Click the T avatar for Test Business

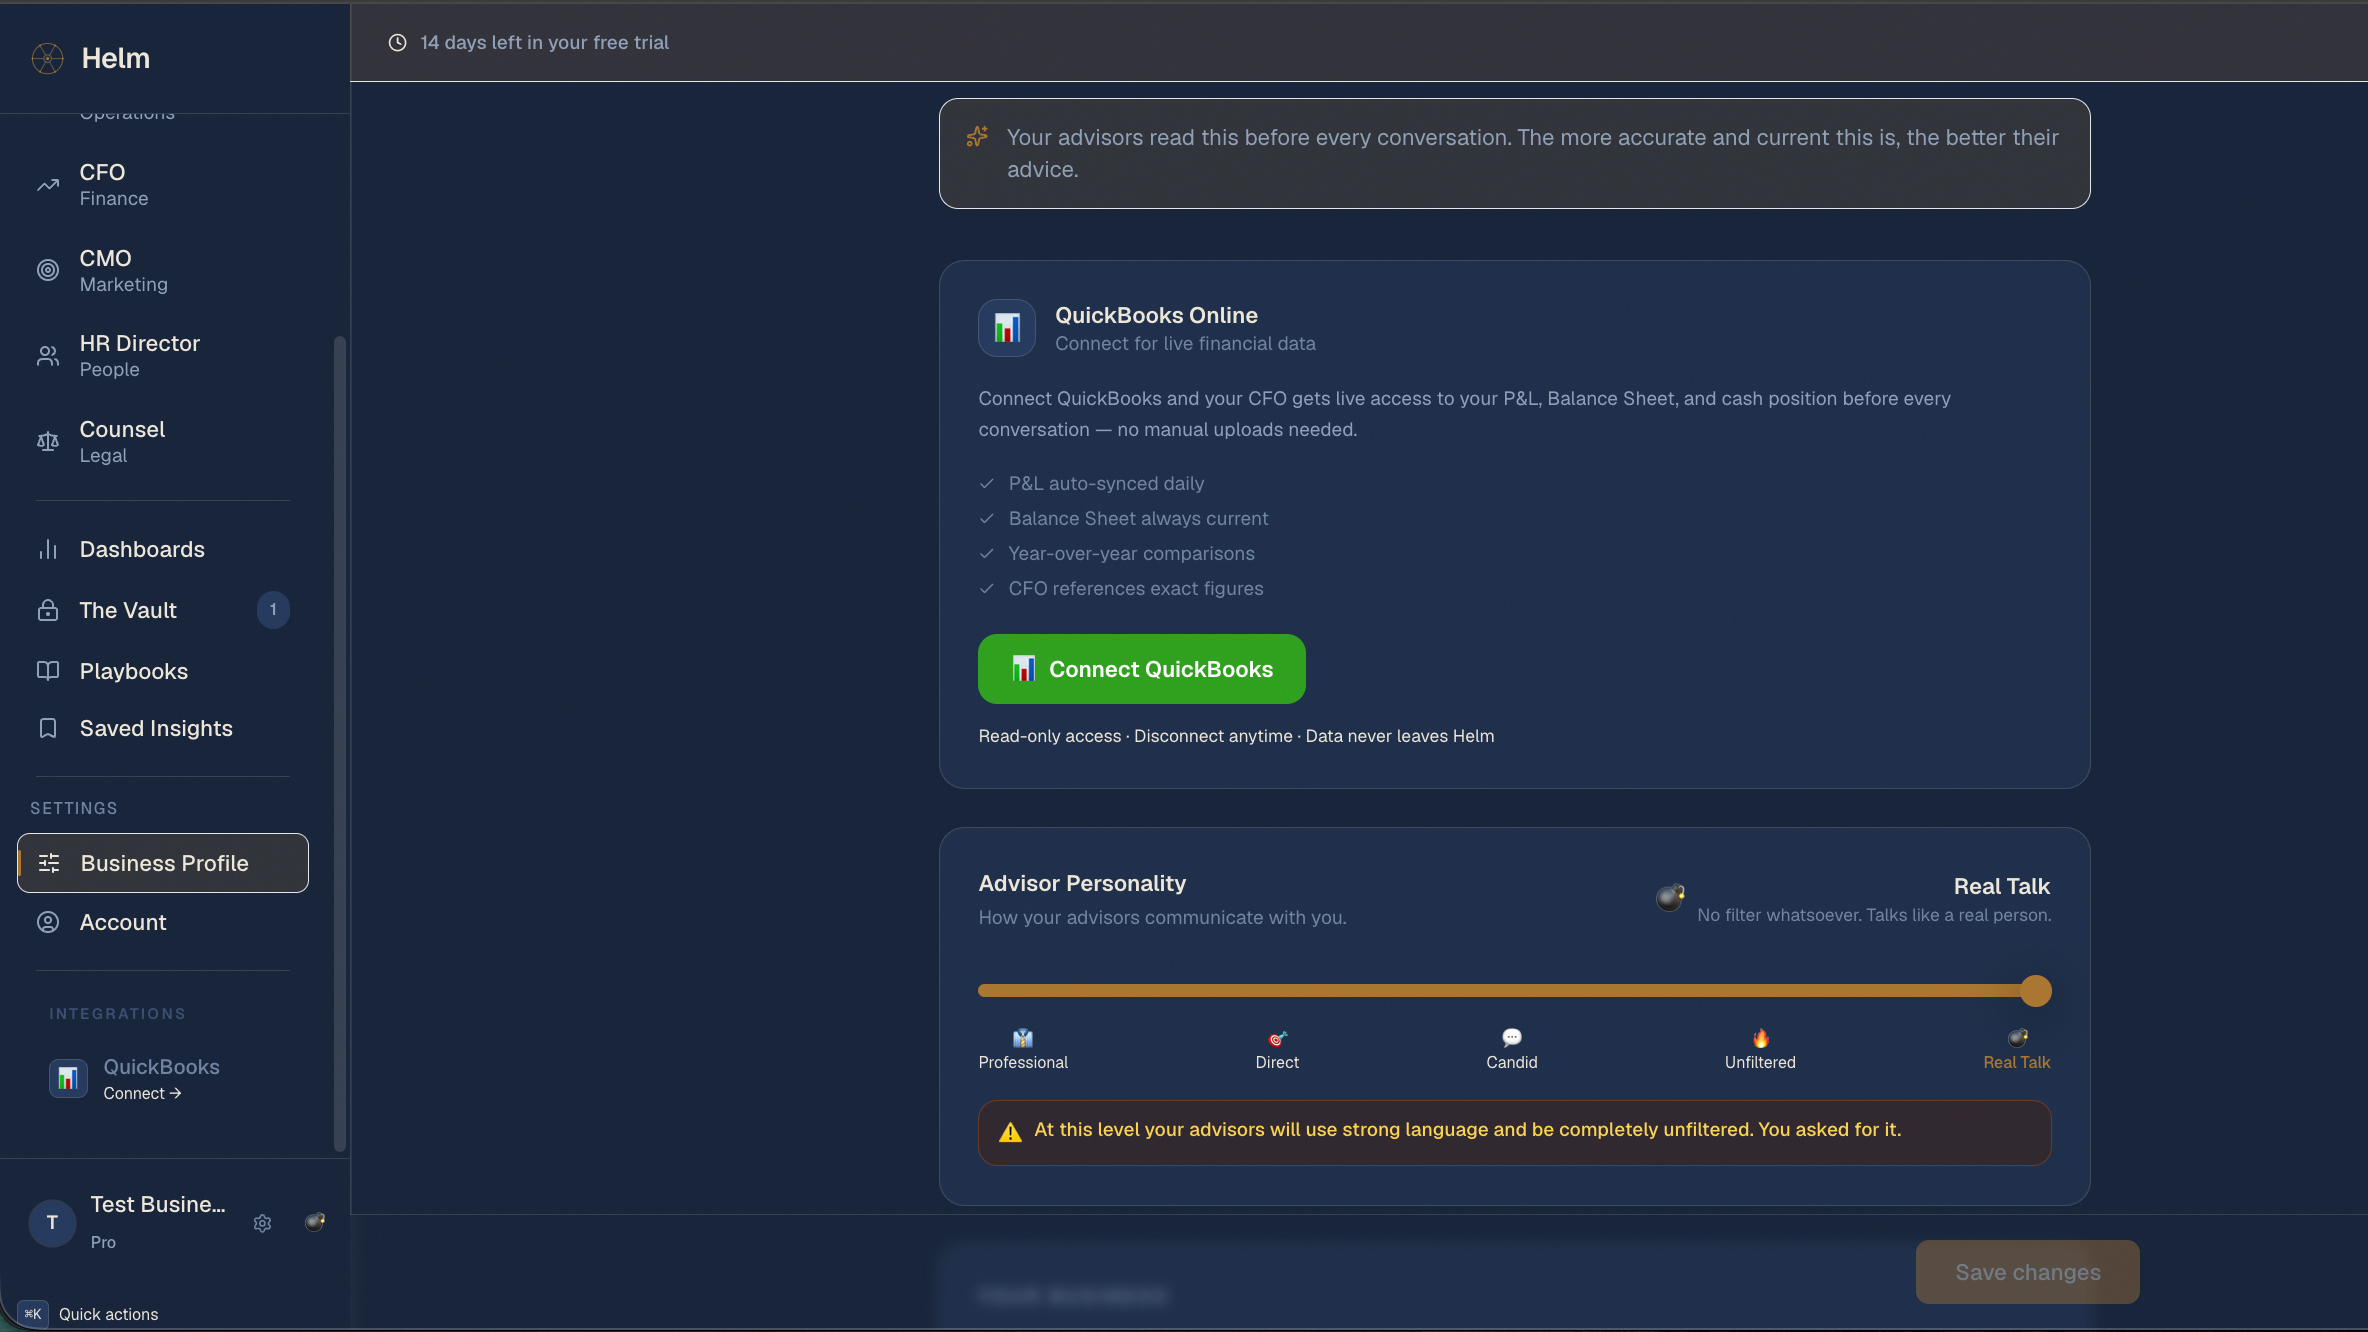click(x=52, y=1223)
